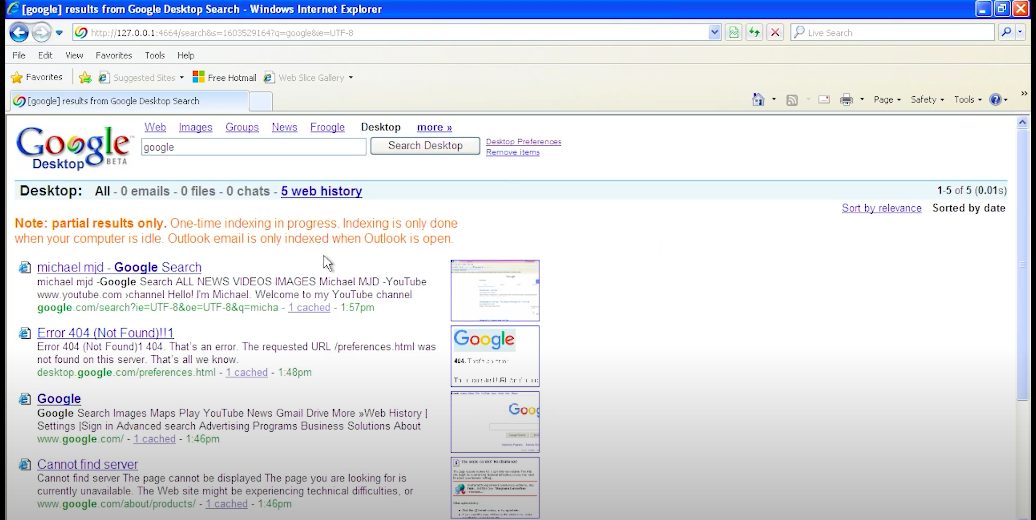Open the View menu in menu bar
The image size is (1036, 520).
tap(74, 55)
